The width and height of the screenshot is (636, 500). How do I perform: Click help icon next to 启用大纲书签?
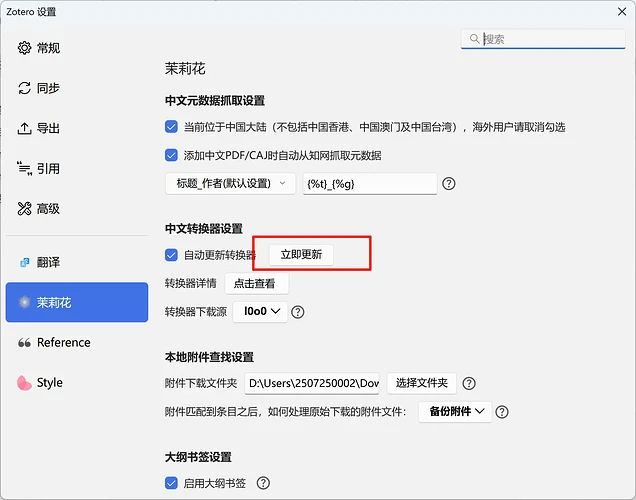pyautogui.click(x=263, y=483)
